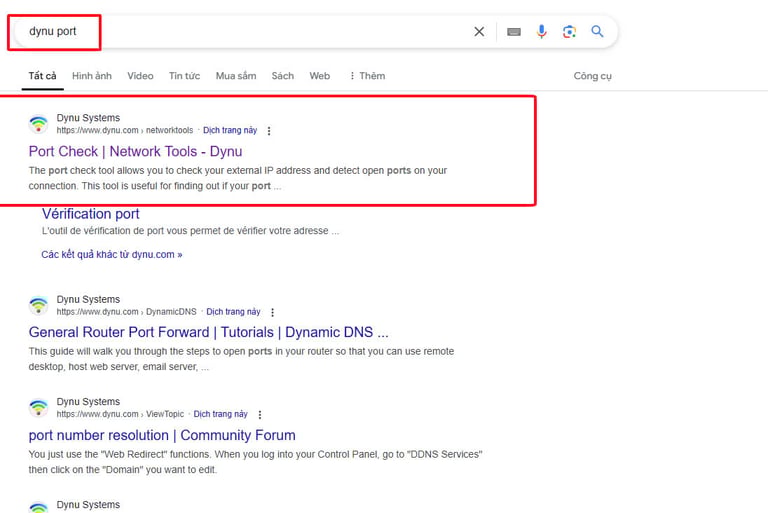The height and width of the screenshot is (513, 768).
Task: Switch to the Hình ảnh tab
Action: click(x=92, y=76)
